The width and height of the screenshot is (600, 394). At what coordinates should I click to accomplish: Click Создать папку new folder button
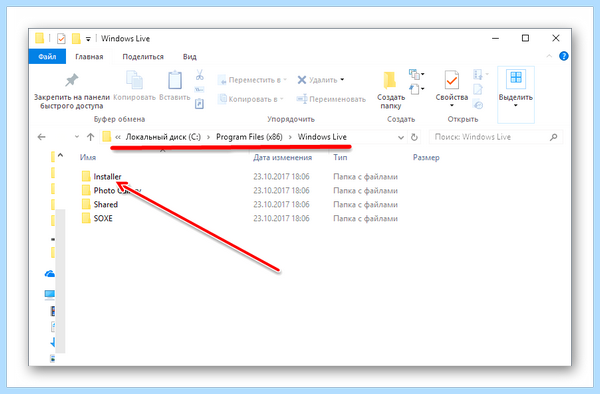coord(390,91)
